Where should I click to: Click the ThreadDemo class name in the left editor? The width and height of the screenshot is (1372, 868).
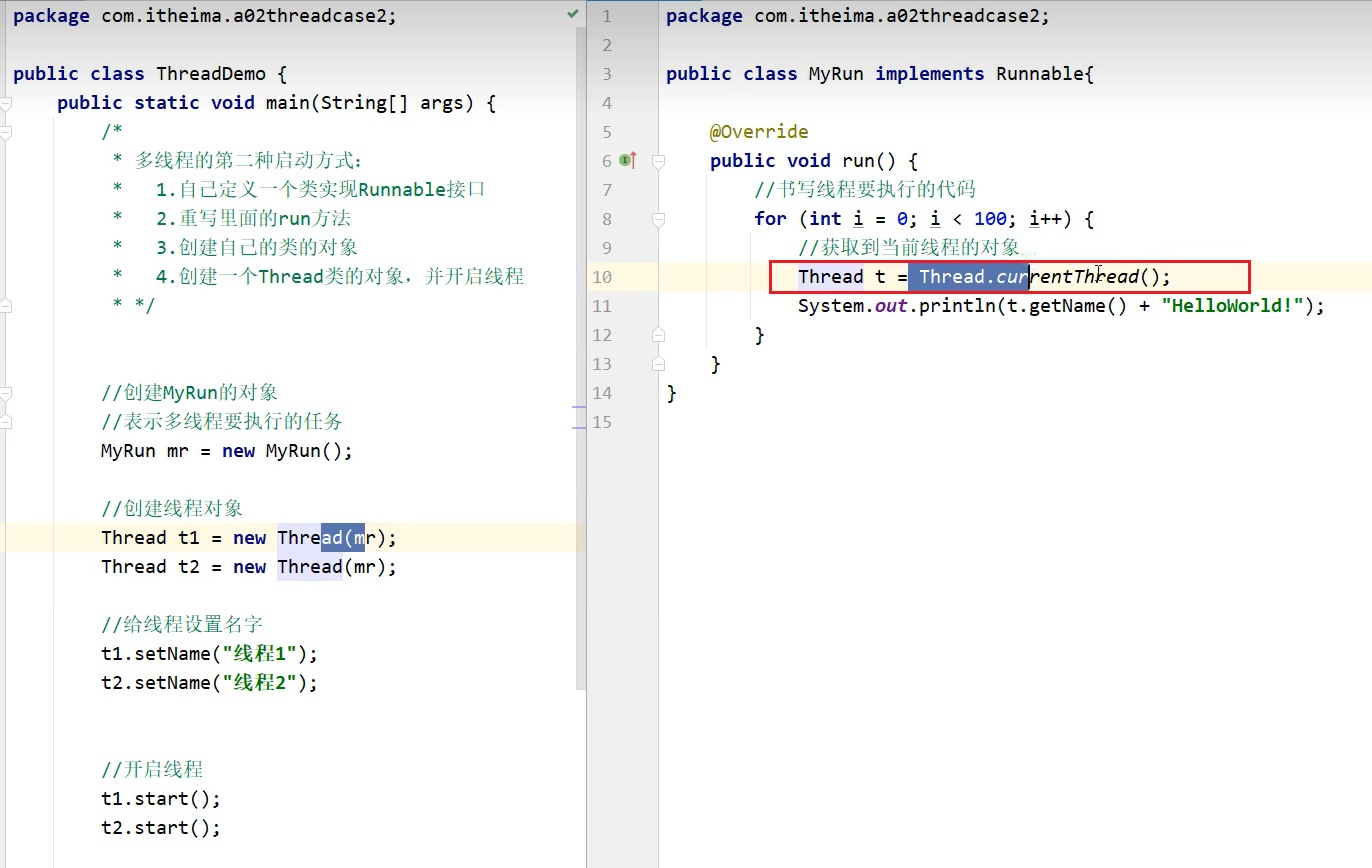point(211,74)
